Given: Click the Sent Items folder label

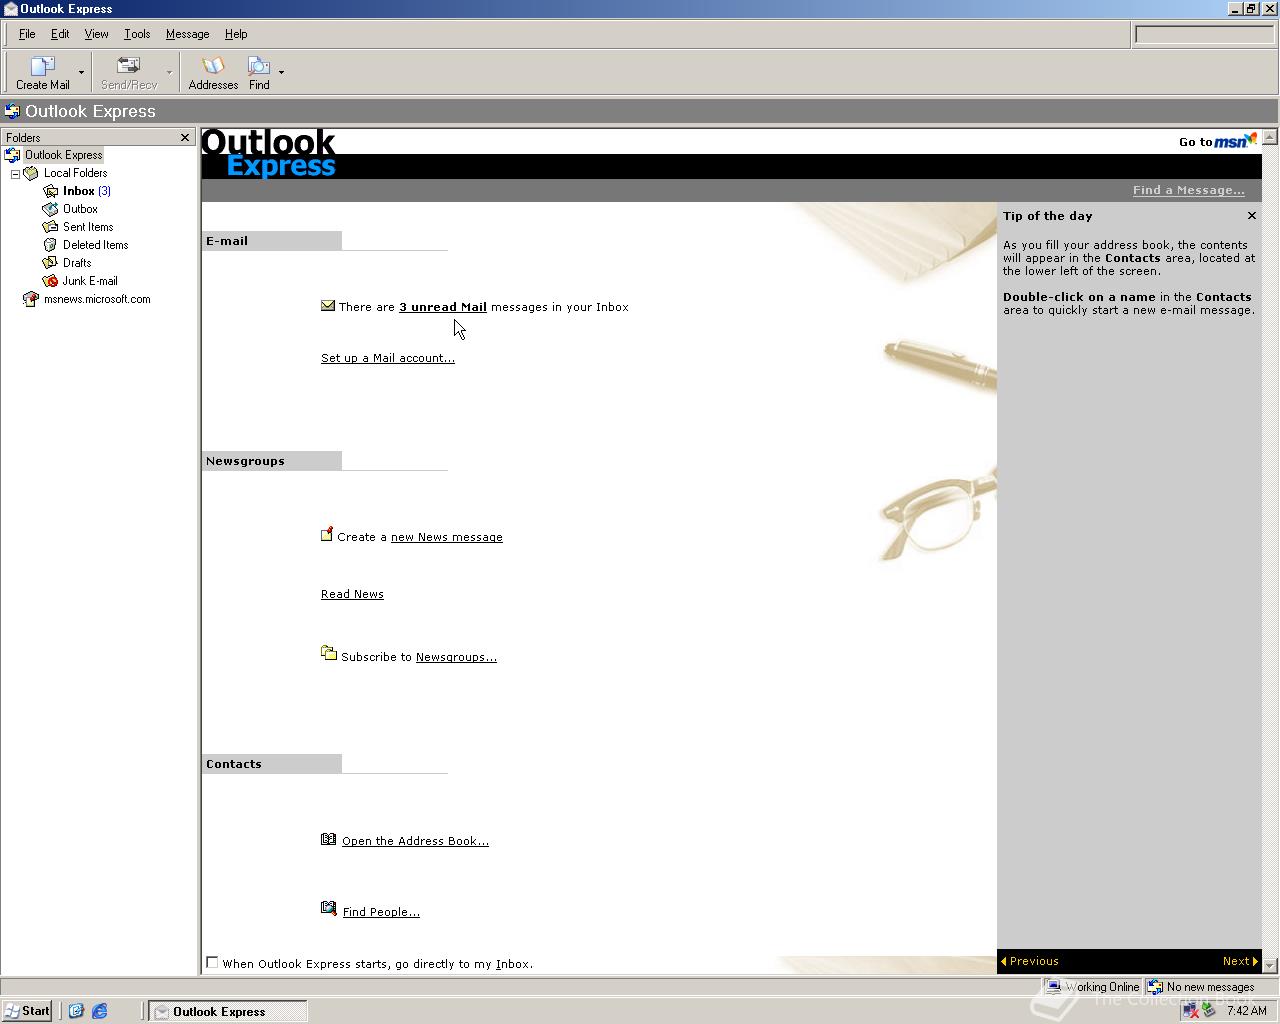Looking at the screenshot, I should point(88,227).
